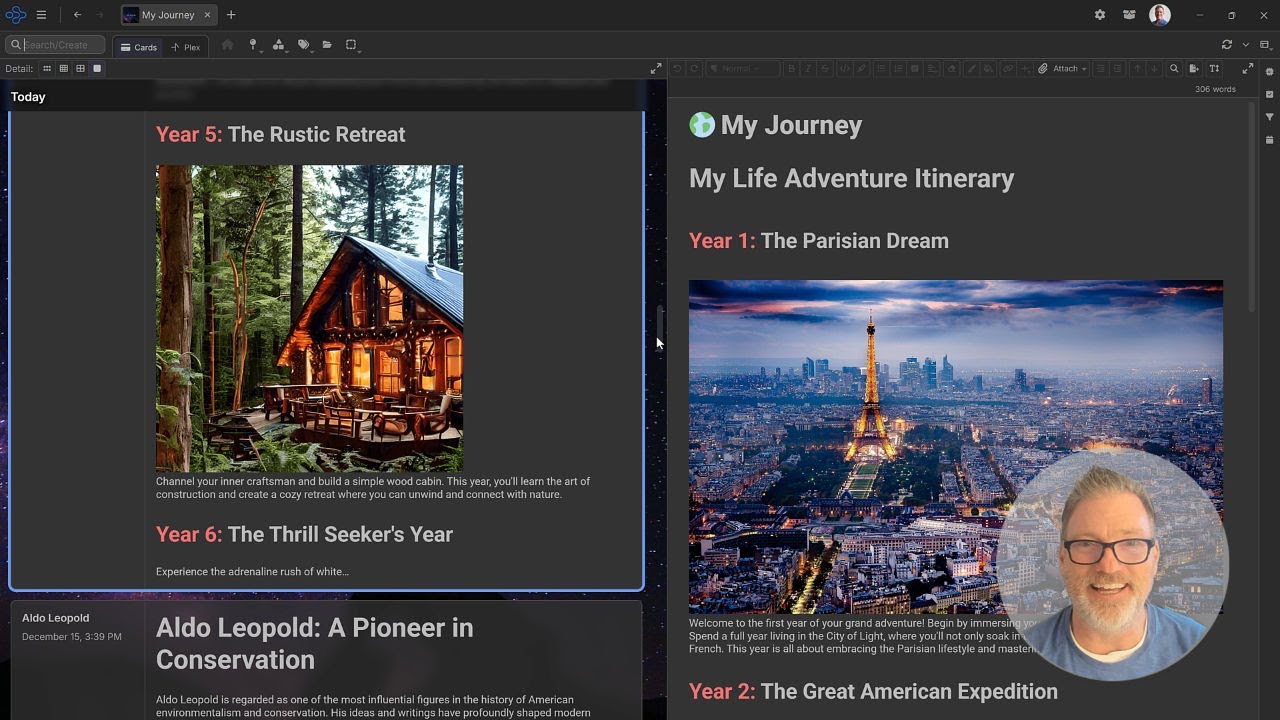Screen dimensions: 1280x720
Task: Move line up arrow
Action: 1137,69
